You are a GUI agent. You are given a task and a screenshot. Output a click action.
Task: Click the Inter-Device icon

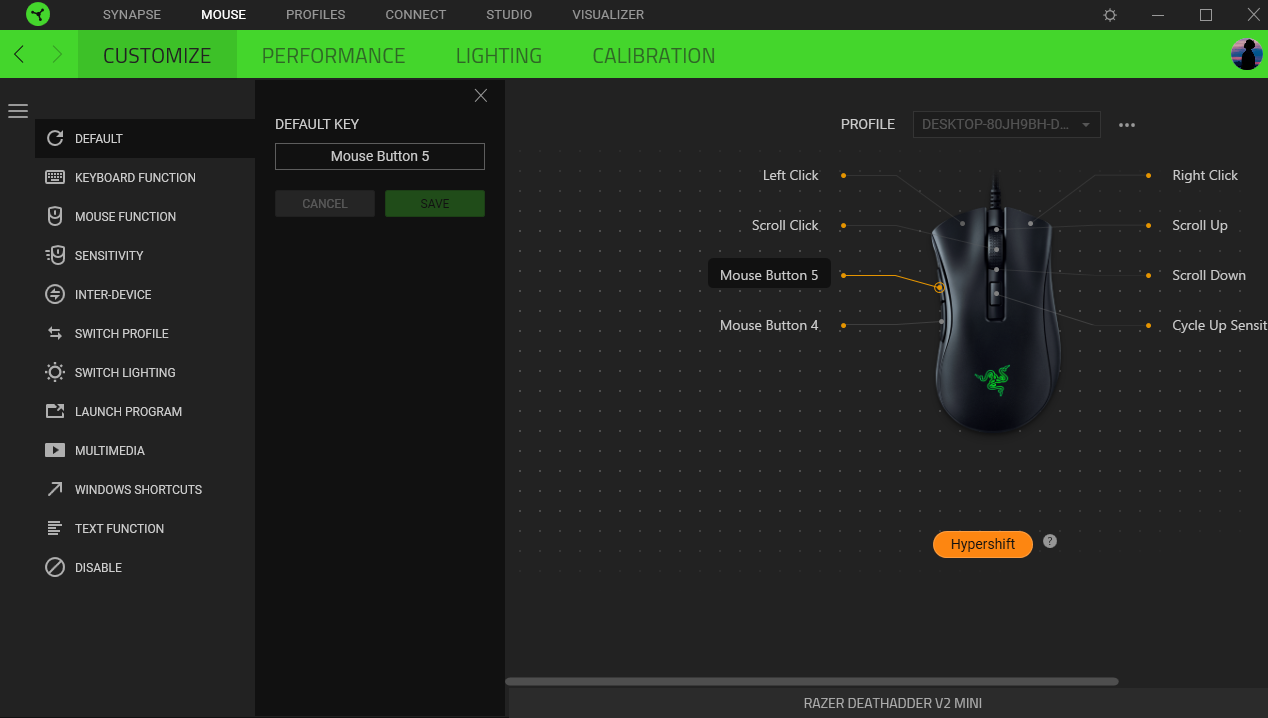[x=55, y=294]
